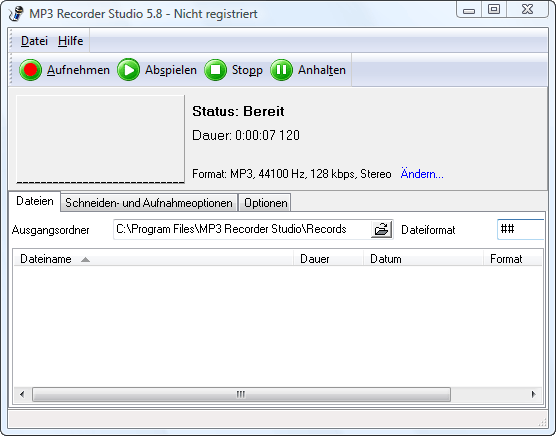
Task: Sort the file list by the Datum column
Action: 423,259
